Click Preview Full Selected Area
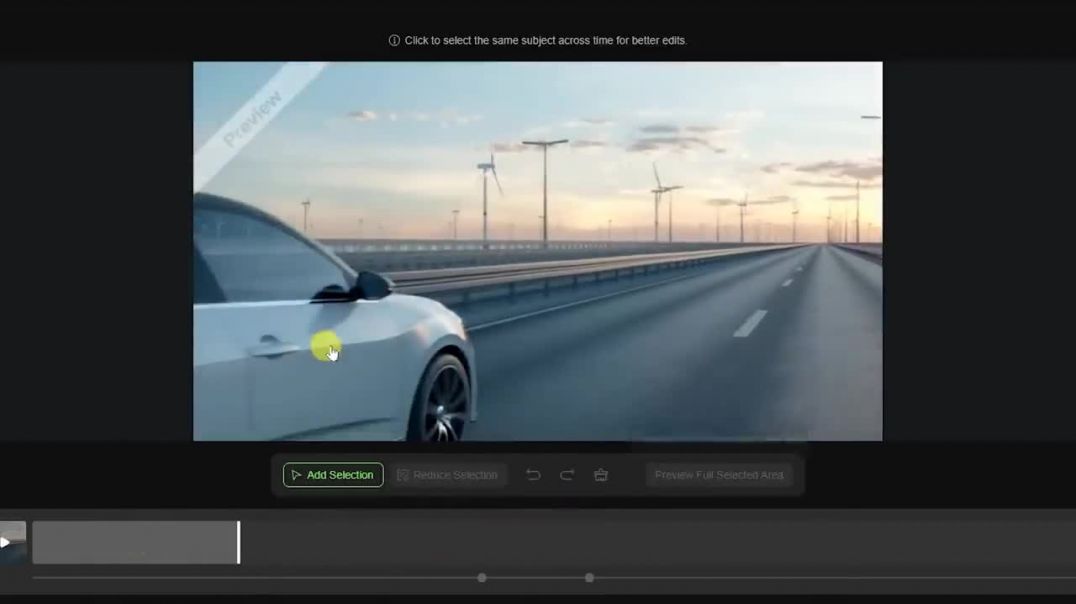 718,475
